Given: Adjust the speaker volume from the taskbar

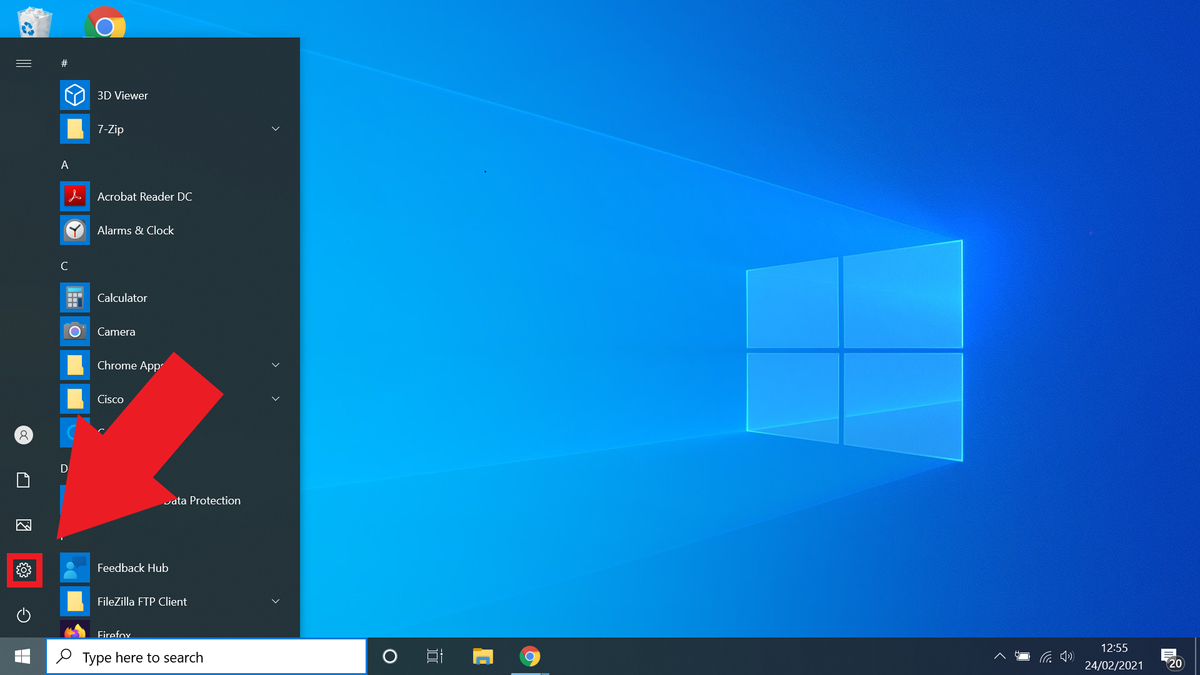Looking at the screenshot, I should coord(1068,656).
